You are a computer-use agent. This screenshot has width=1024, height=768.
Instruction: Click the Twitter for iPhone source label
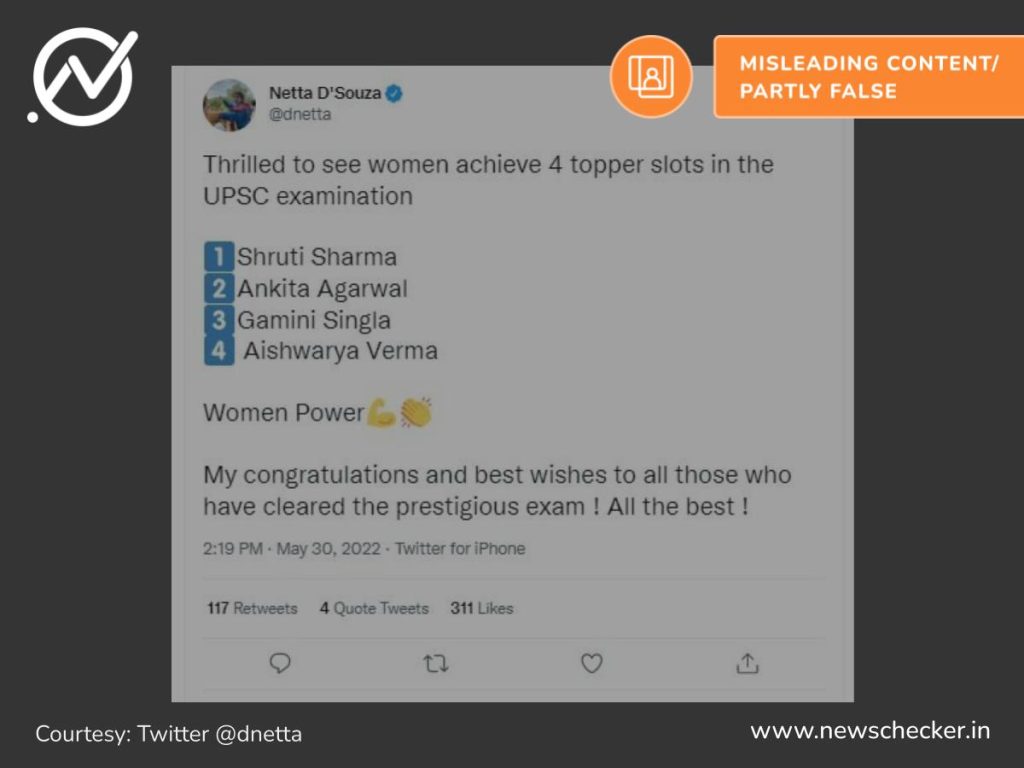(460, 549)
